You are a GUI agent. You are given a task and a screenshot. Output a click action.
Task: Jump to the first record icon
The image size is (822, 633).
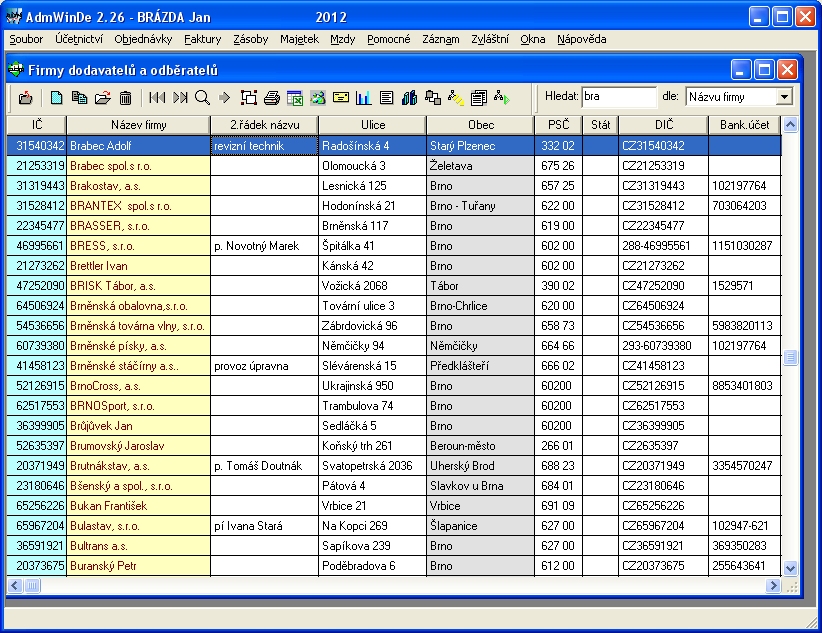[x=157, y=98]
